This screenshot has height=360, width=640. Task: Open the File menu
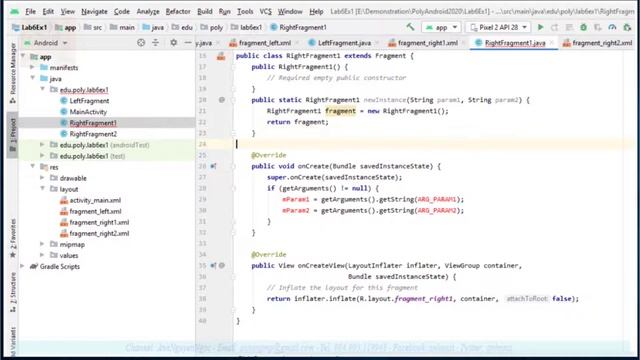tap(31, 11)
